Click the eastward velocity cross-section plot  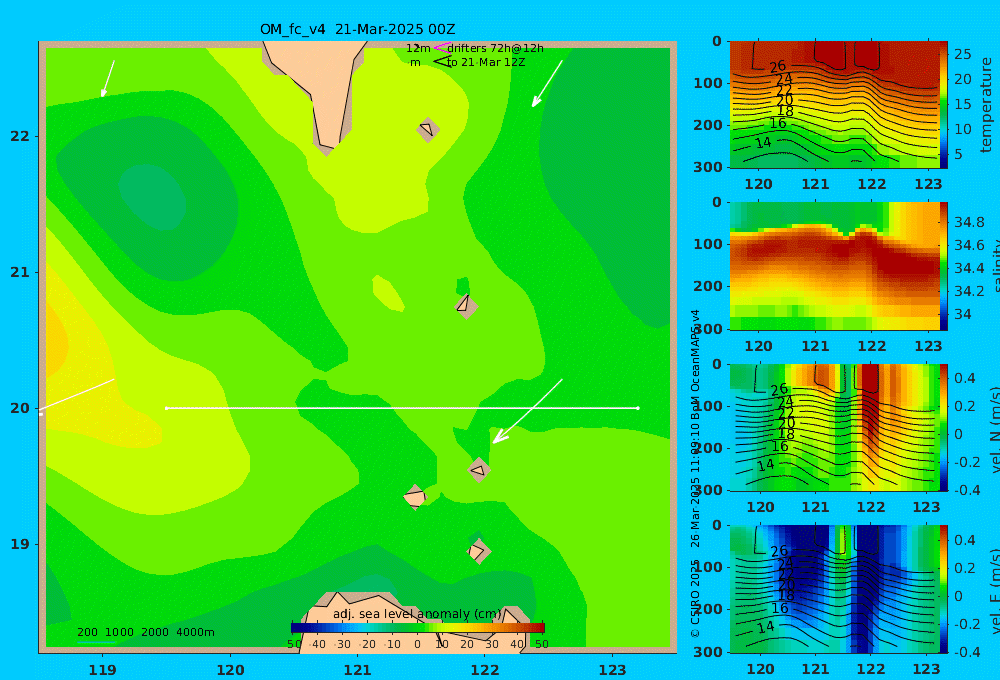[835, 589]
